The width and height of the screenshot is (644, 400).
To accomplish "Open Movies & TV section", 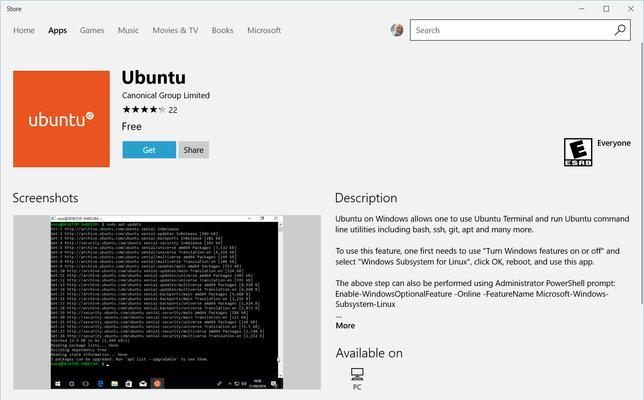I will (175, 30).
